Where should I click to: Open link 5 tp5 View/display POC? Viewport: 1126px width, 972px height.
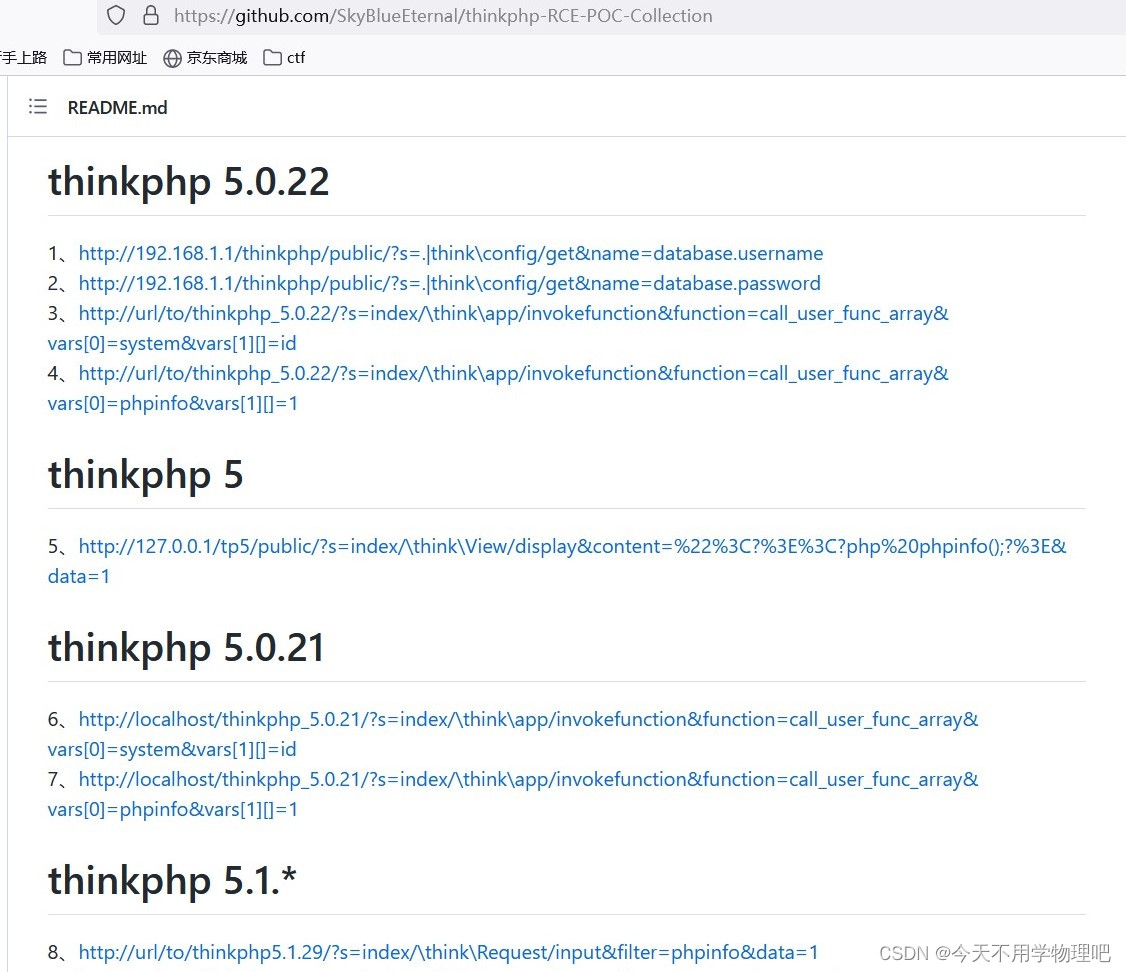pos(572,547)
